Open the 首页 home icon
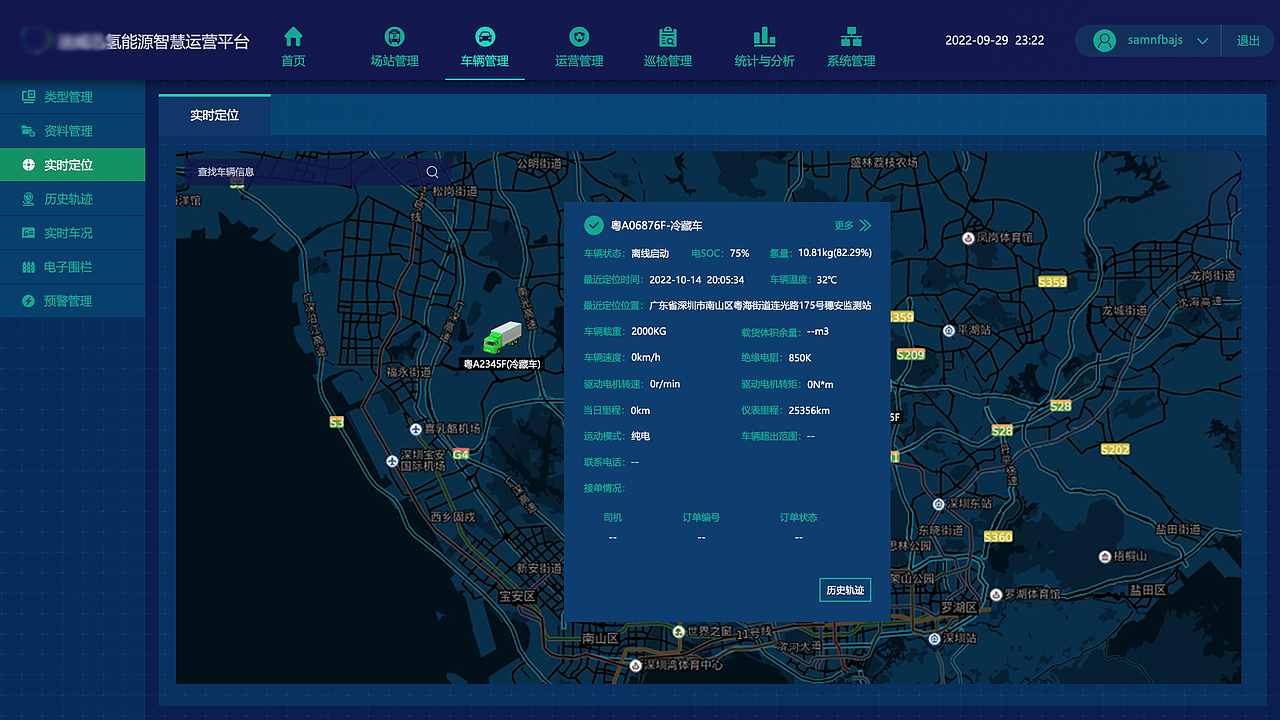 [293, 37]
